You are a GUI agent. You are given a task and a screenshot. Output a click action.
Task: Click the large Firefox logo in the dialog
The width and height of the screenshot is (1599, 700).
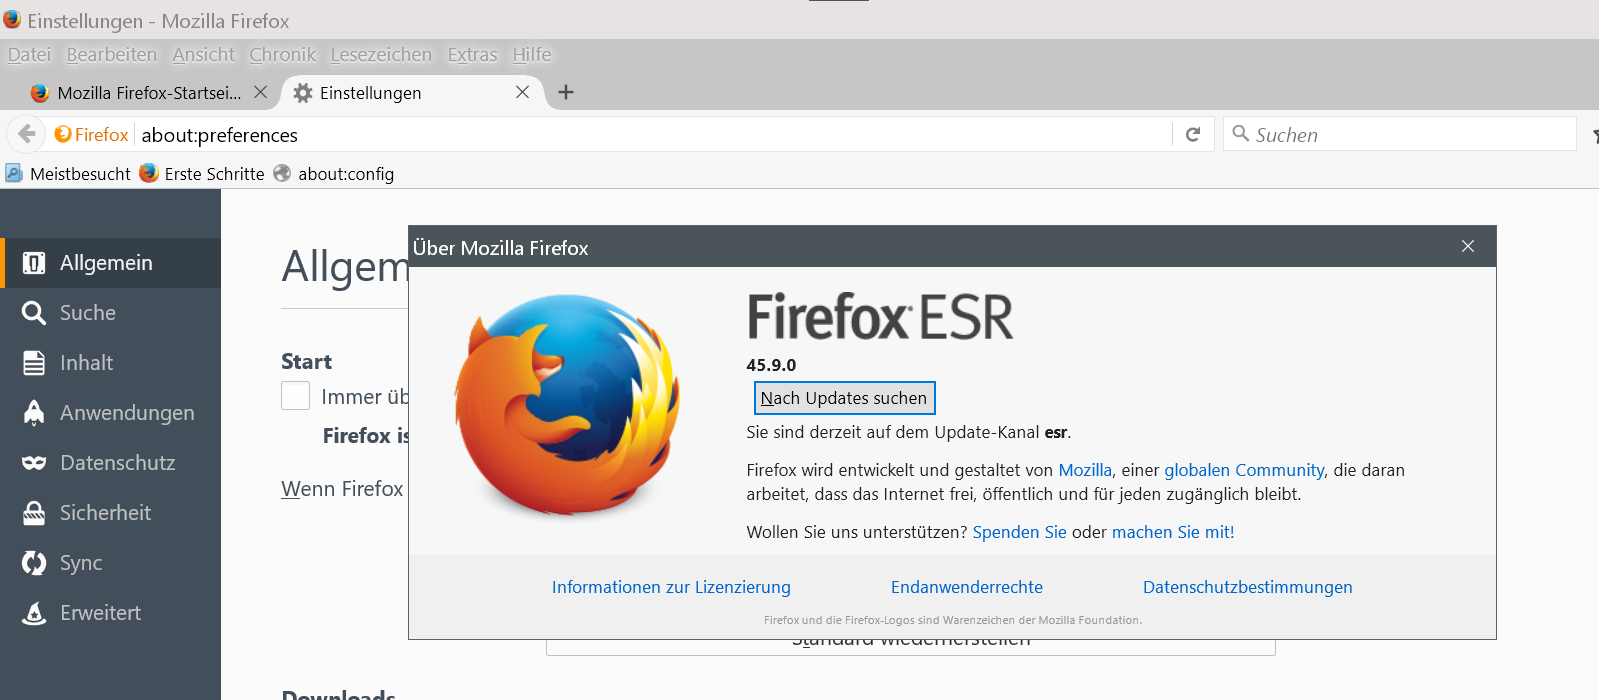(568, 405)
